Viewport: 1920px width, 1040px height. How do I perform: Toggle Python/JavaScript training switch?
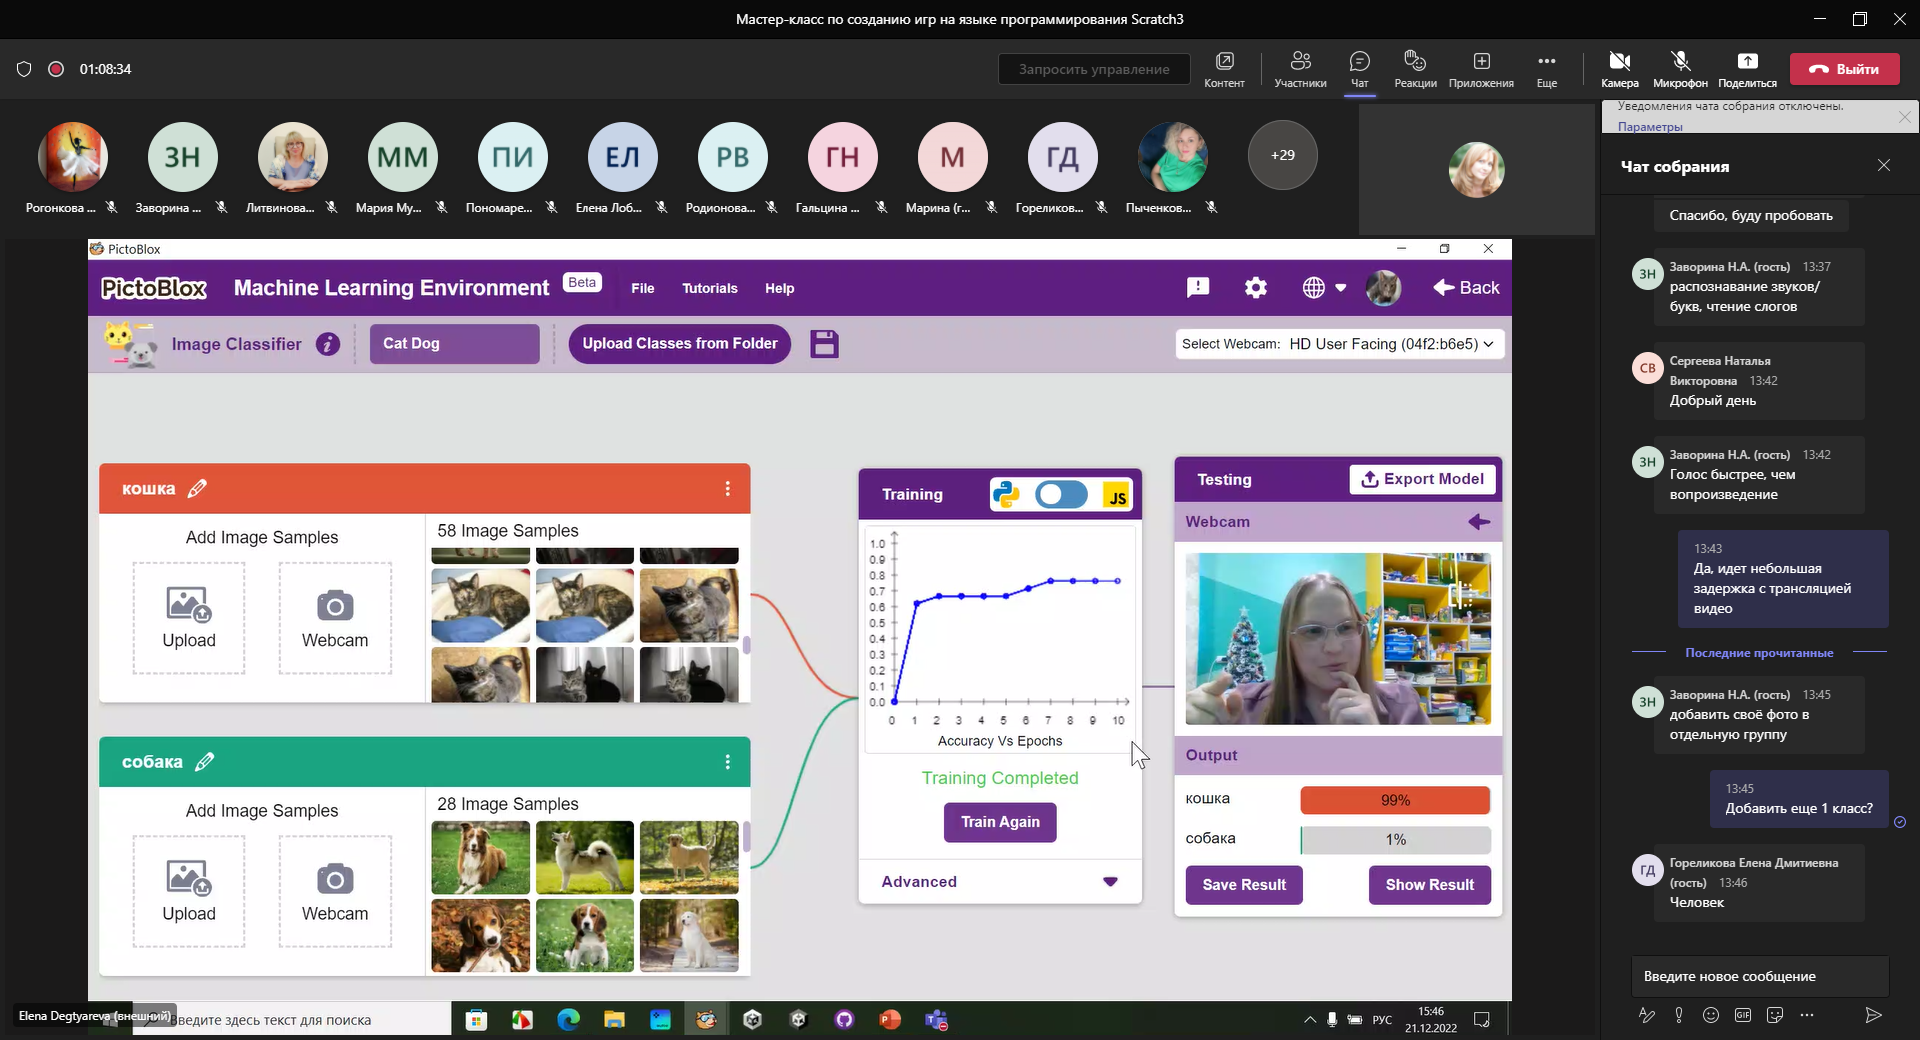[x=1060, y=495]
